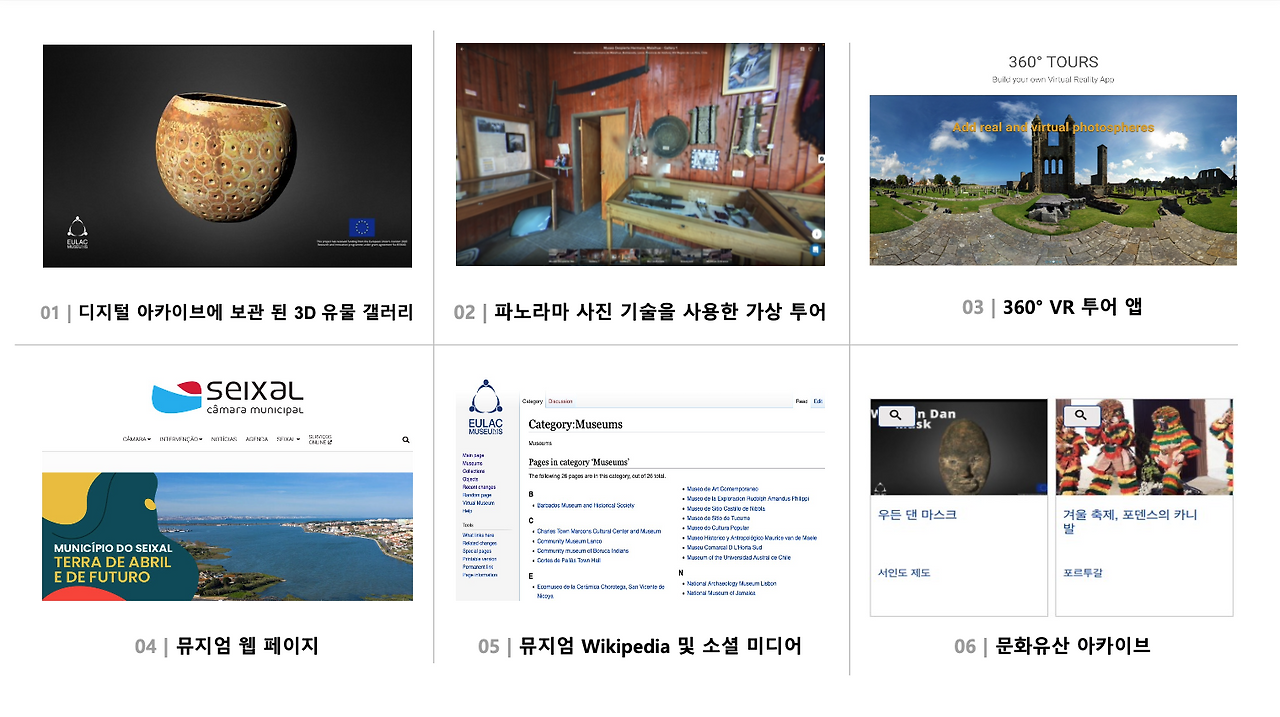Open Ecomuseo de la Cerámica Chorotega link
1280x717 pixels.
coord(600,591)
